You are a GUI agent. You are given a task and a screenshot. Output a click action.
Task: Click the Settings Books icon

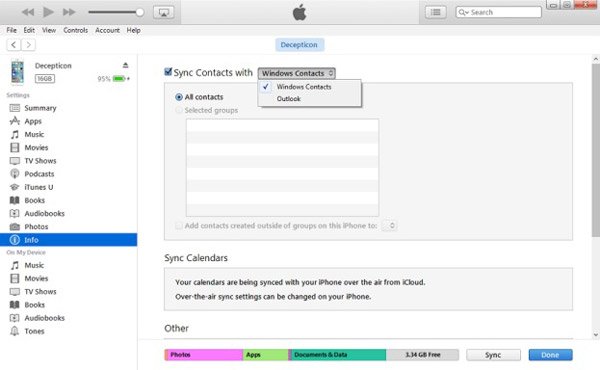(15, 200)
